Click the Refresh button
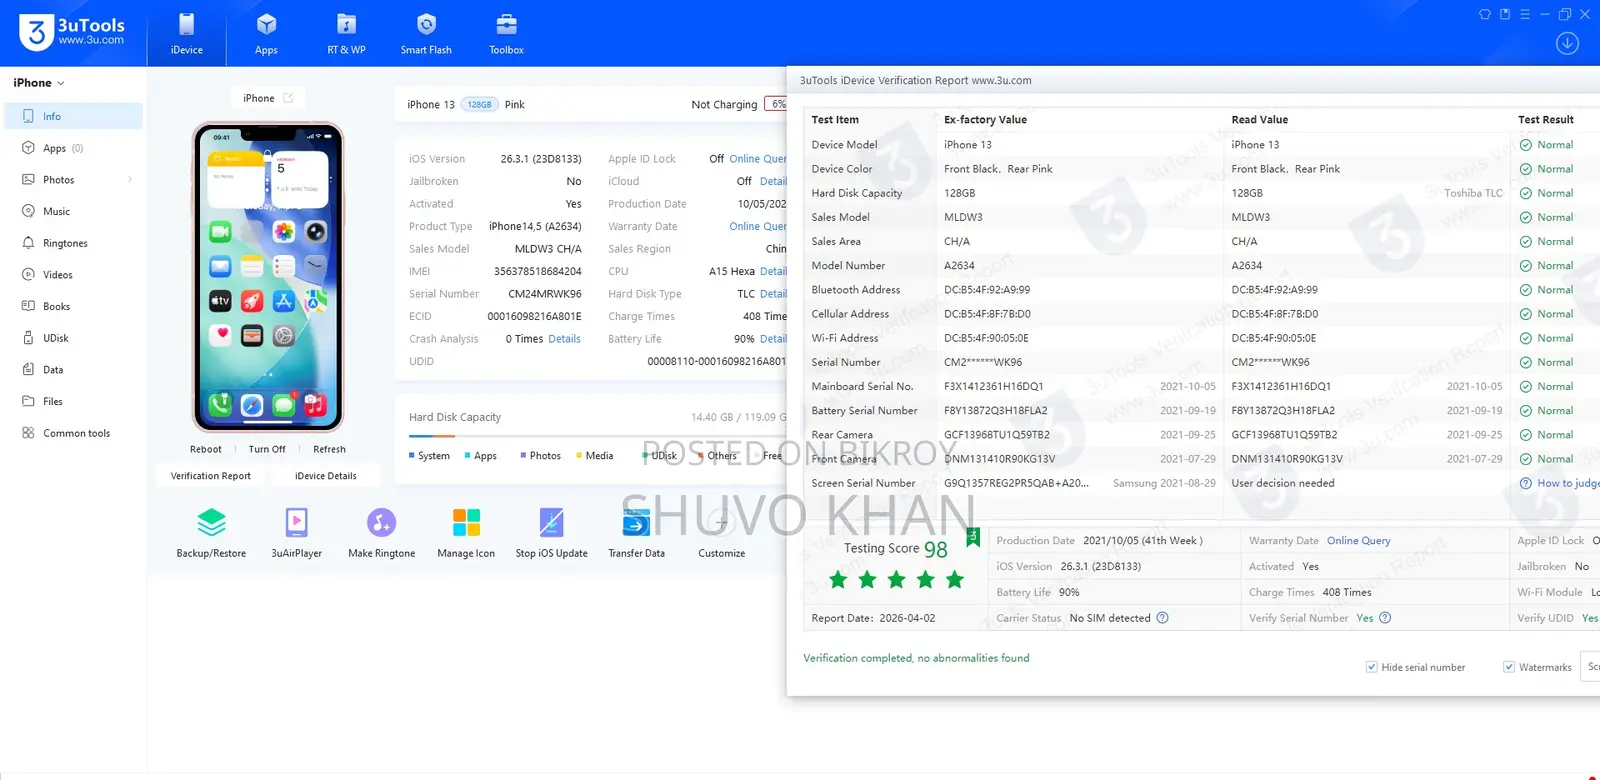The height and width of the screenshot is (780, 1600). point(329,449)
